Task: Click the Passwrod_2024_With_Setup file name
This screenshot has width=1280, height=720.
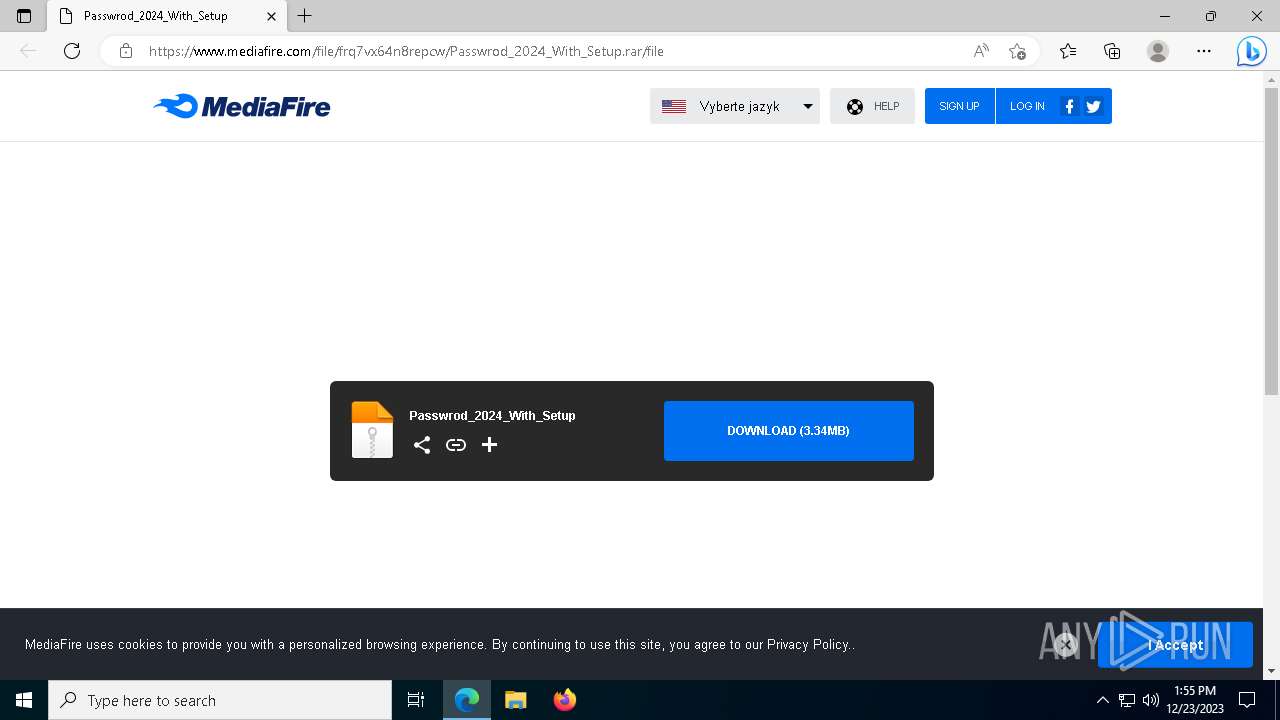Action: [492, 415]
